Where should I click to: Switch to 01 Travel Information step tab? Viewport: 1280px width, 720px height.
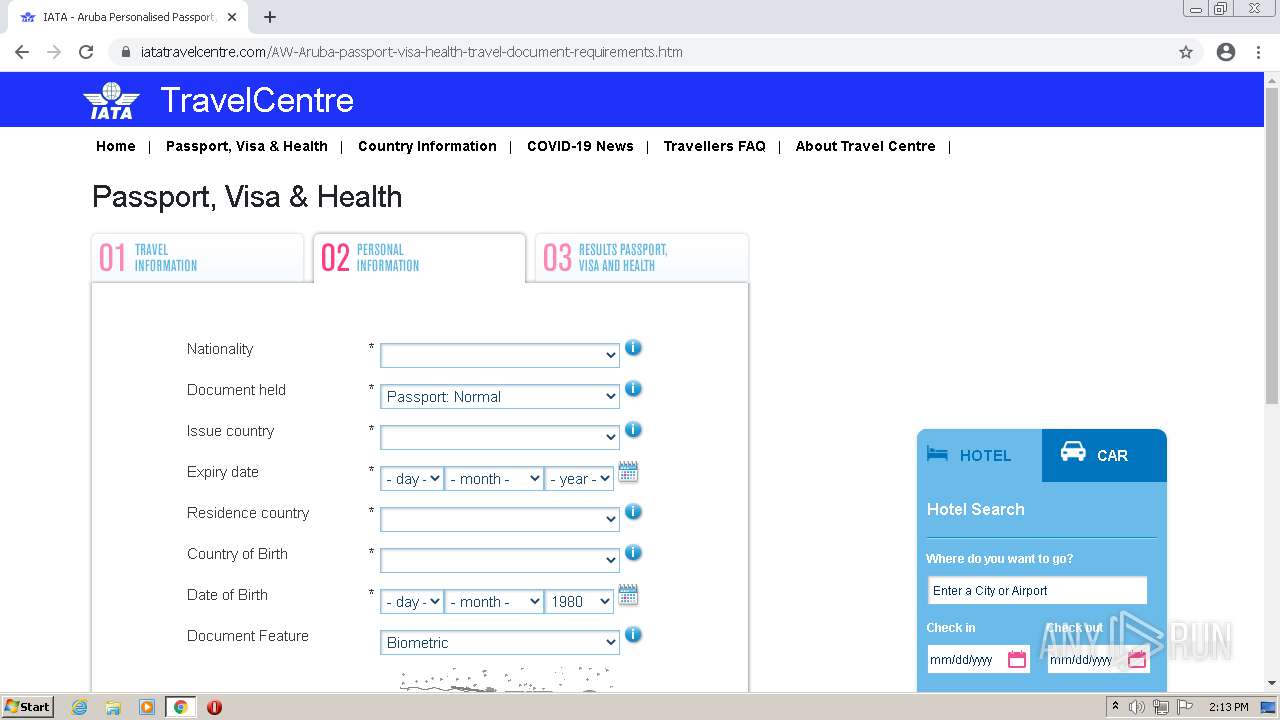[x=197, y=258]
